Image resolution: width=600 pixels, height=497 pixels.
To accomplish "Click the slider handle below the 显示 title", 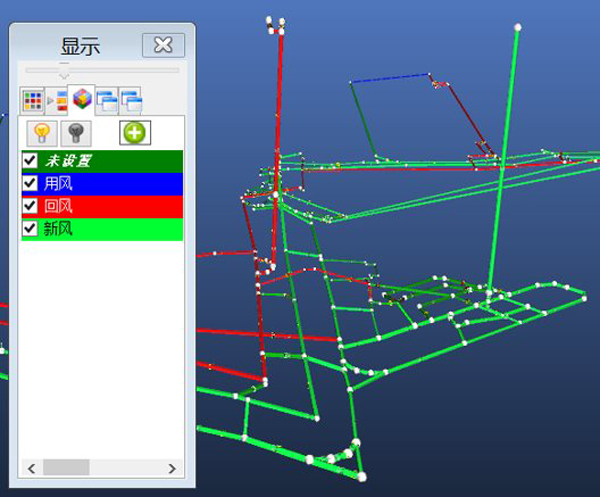I will 64,71.
